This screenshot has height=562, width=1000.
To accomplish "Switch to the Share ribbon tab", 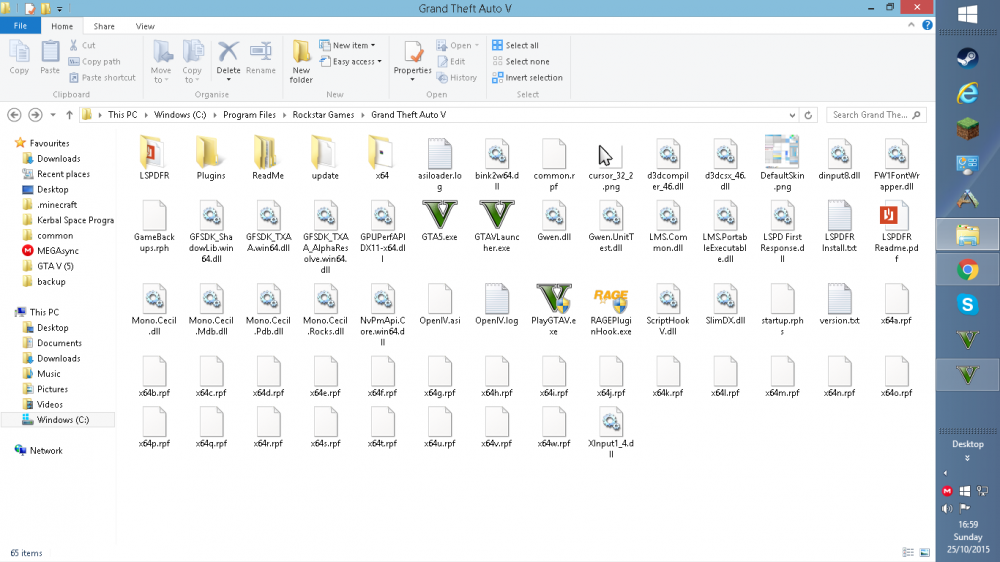I will tap(104, 26).
